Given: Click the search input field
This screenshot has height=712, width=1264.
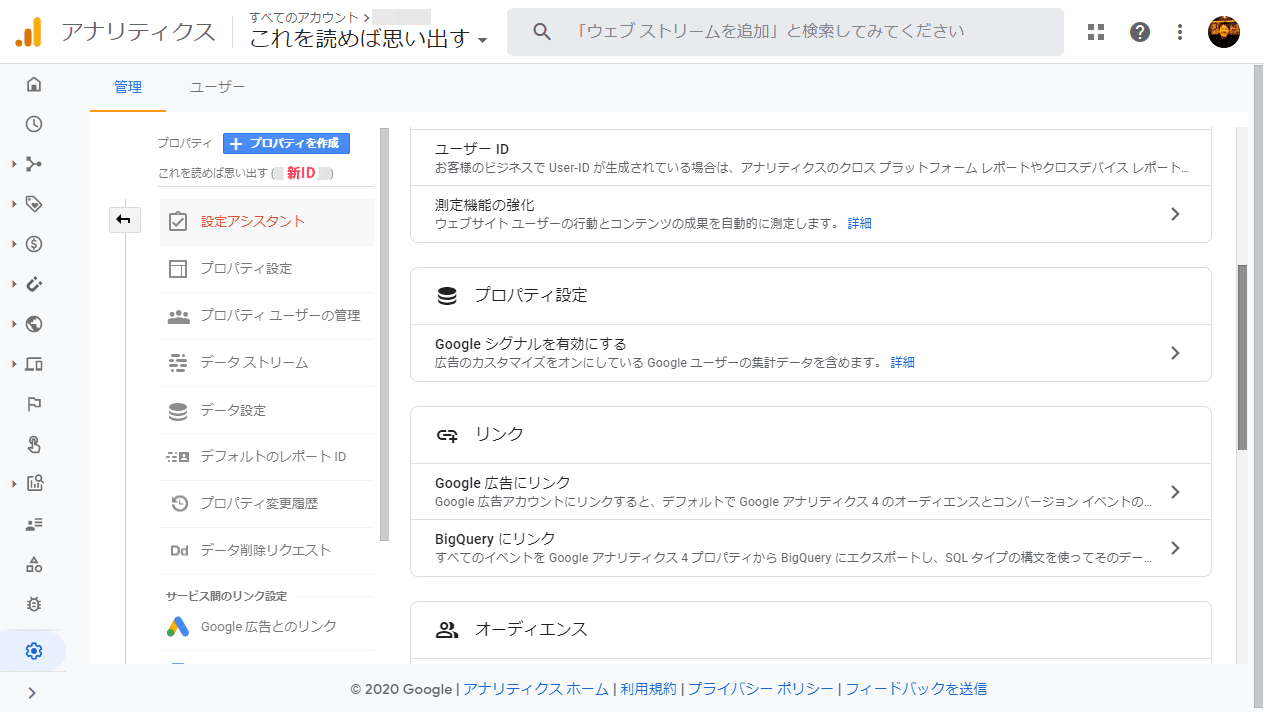Looking at the screenshot, I should click(785, 32).
